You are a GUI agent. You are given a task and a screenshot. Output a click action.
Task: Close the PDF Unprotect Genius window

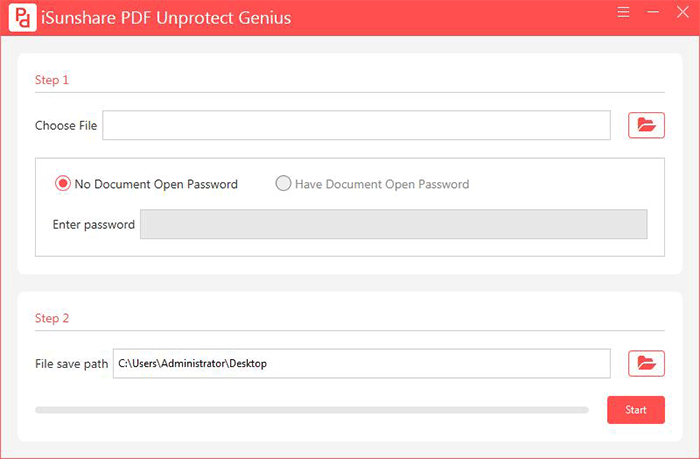point(683,12)
